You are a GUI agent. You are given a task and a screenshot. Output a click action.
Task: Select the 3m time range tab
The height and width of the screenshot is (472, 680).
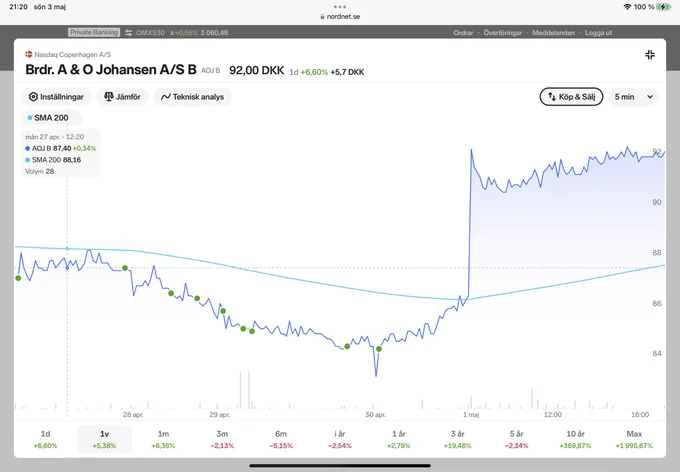click(222, 439)
